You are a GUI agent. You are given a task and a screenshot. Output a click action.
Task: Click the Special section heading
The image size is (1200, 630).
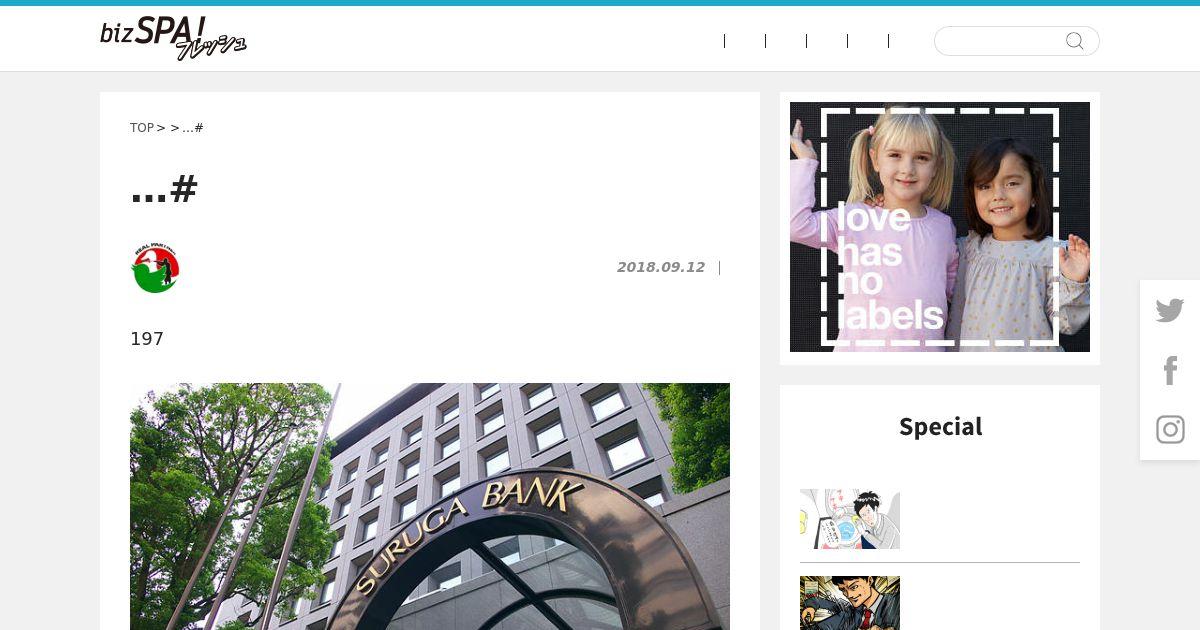940,427
